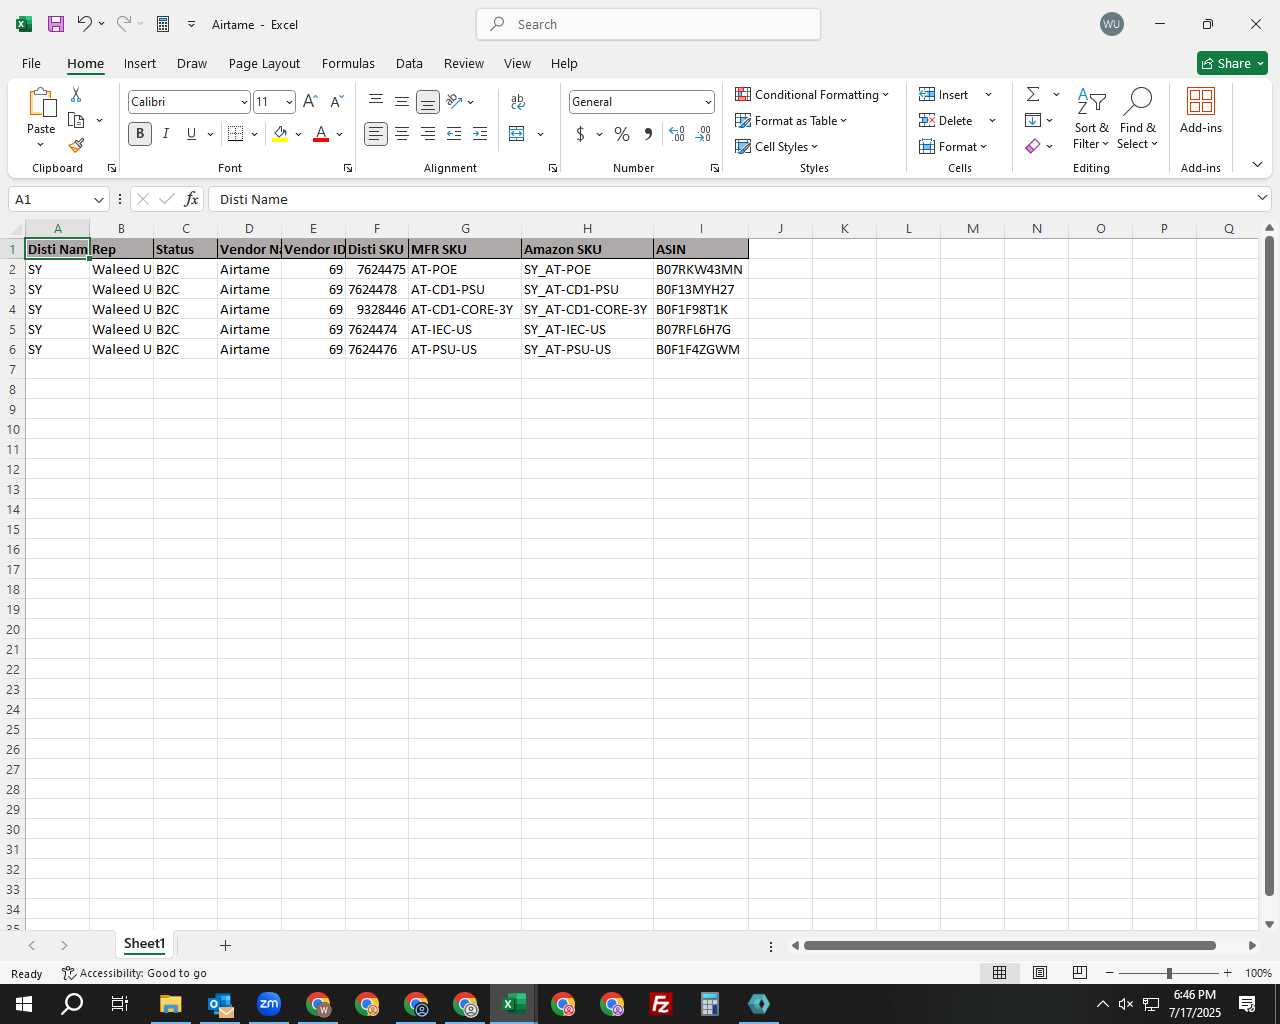
Task: Increase decimal places
Action: coord(677,134)
